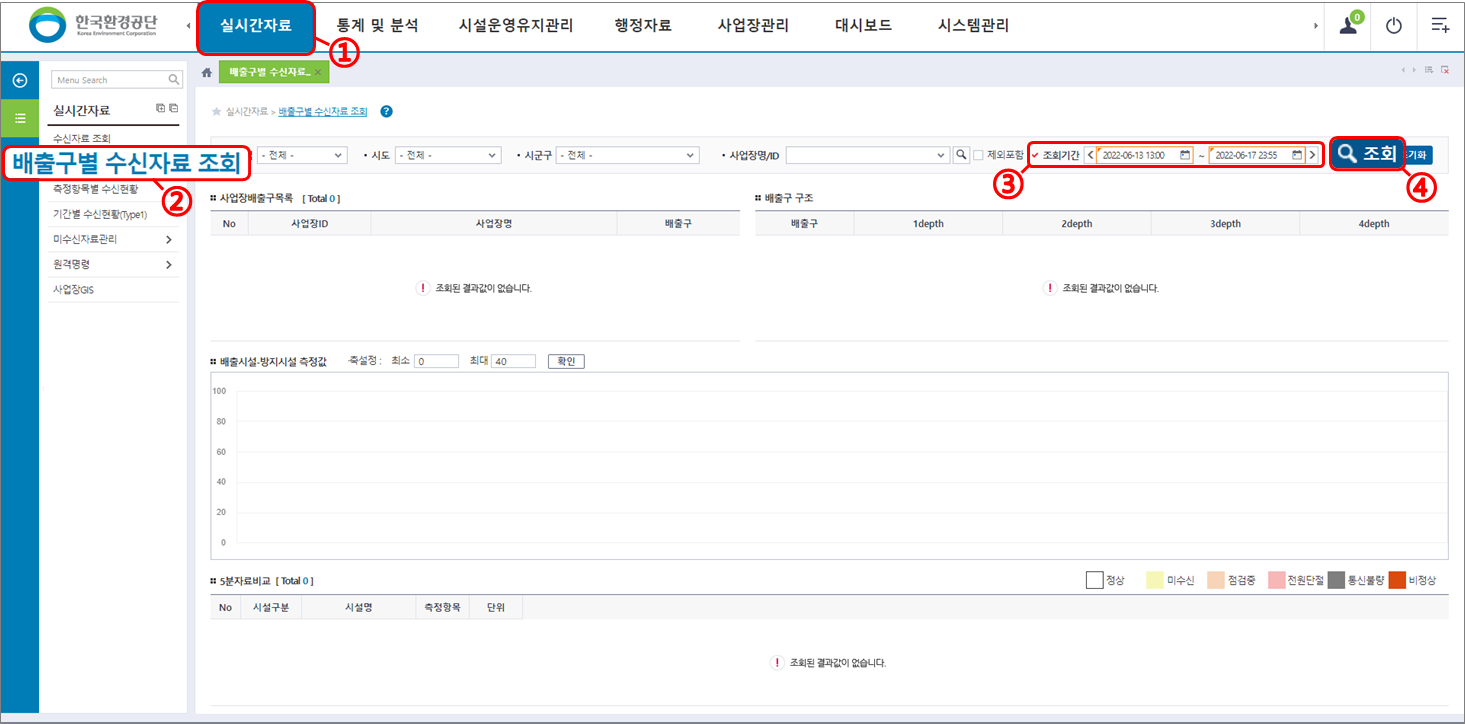Click the 최소 axis value field
This screenshot has width=1465, height=724.
tap(436, 361)
